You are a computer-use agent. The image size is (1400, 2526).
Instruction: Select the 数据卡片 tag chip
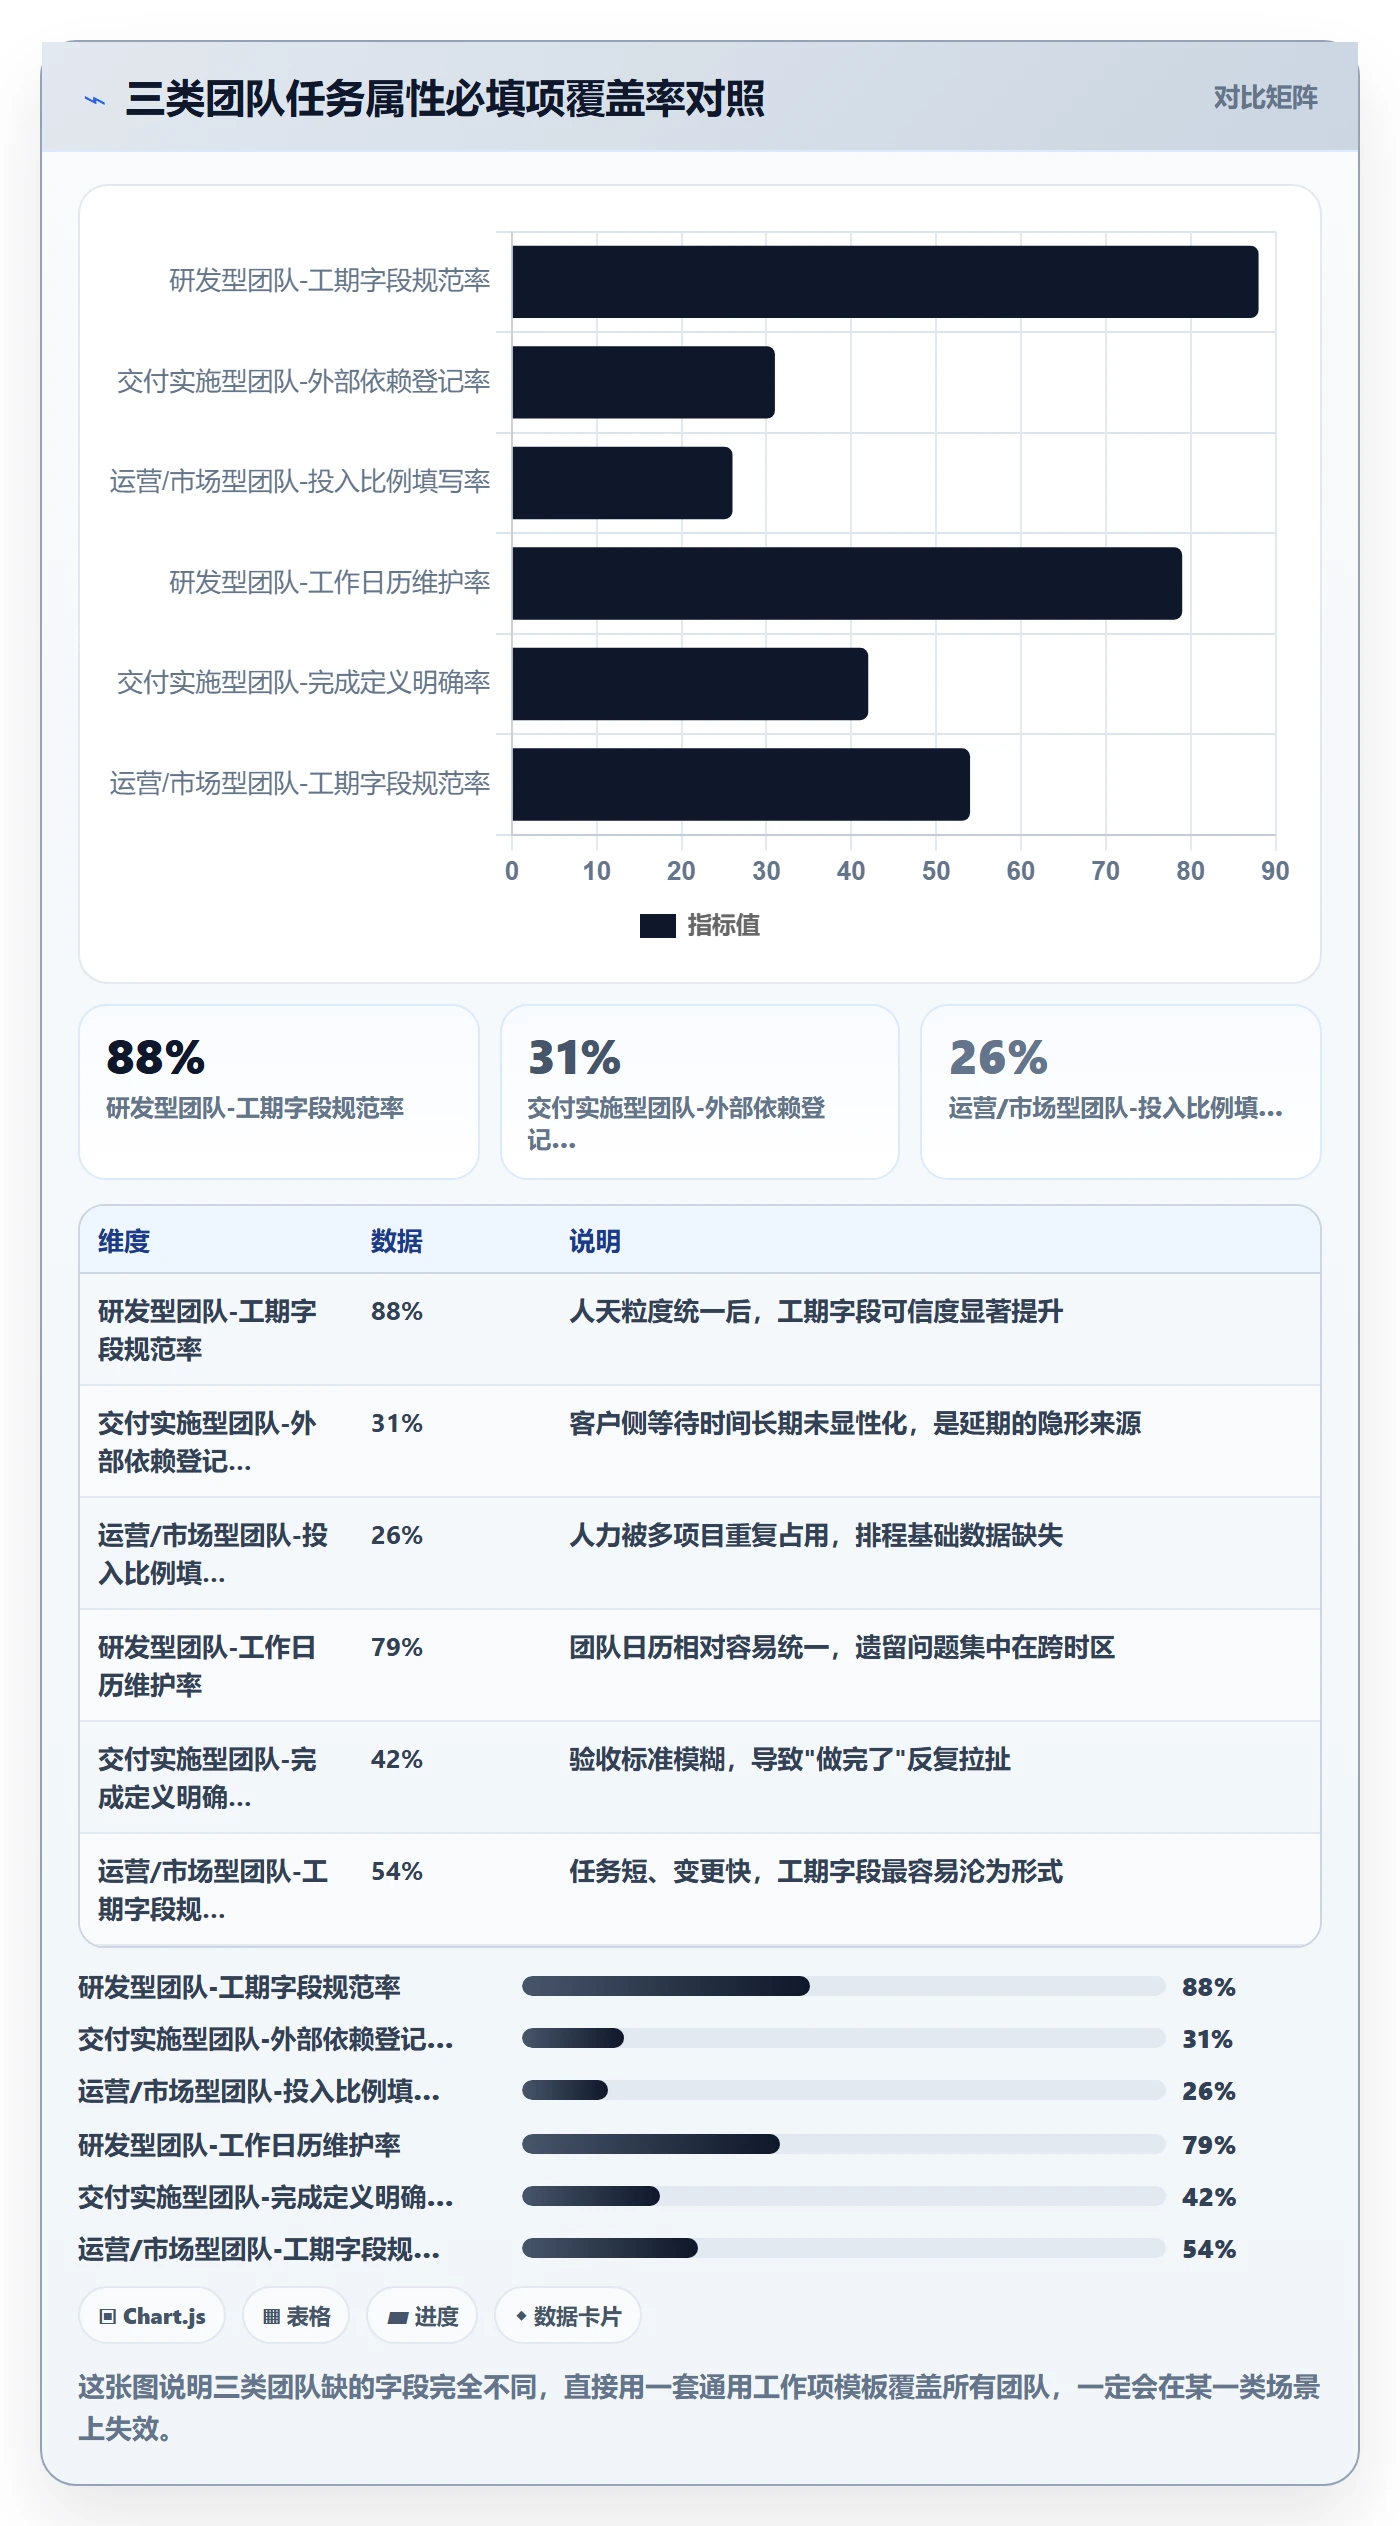(x=568, y=2316)
